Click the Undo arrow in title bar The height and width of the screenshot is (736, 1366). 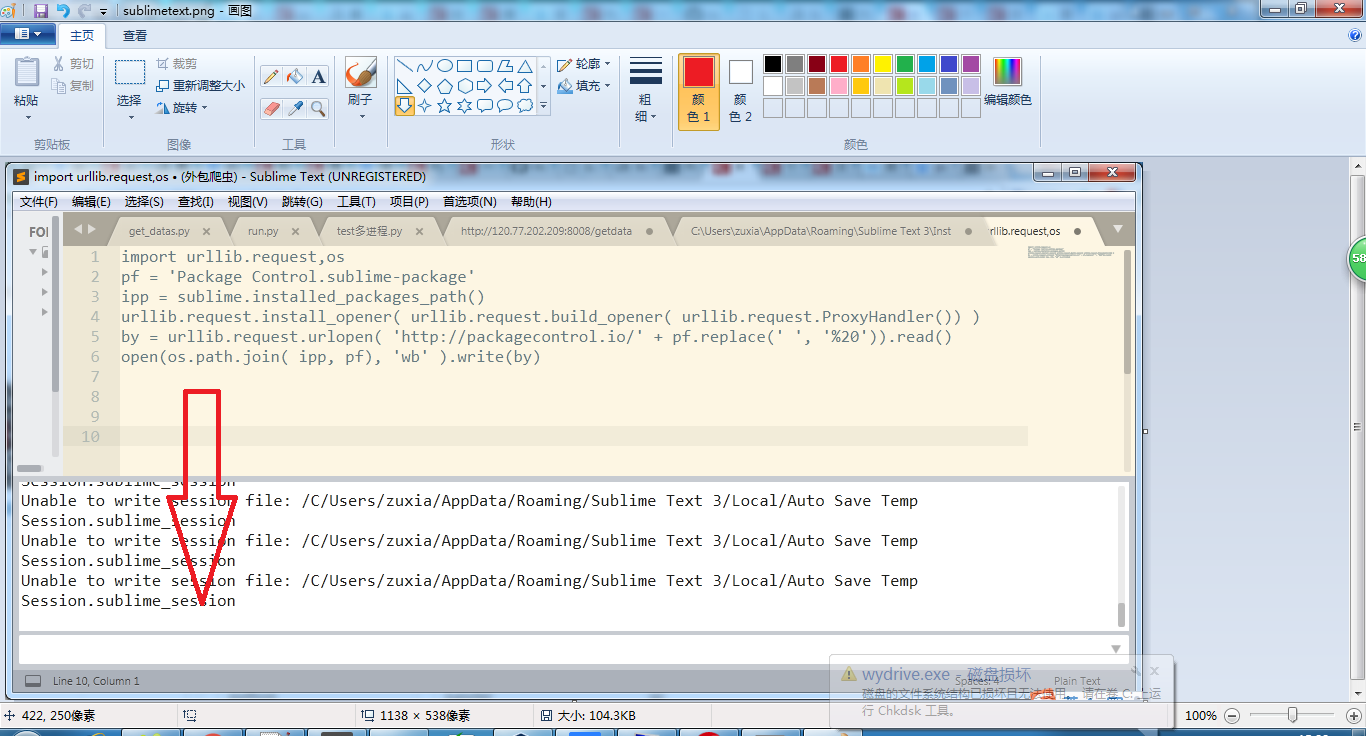(63, 11)
